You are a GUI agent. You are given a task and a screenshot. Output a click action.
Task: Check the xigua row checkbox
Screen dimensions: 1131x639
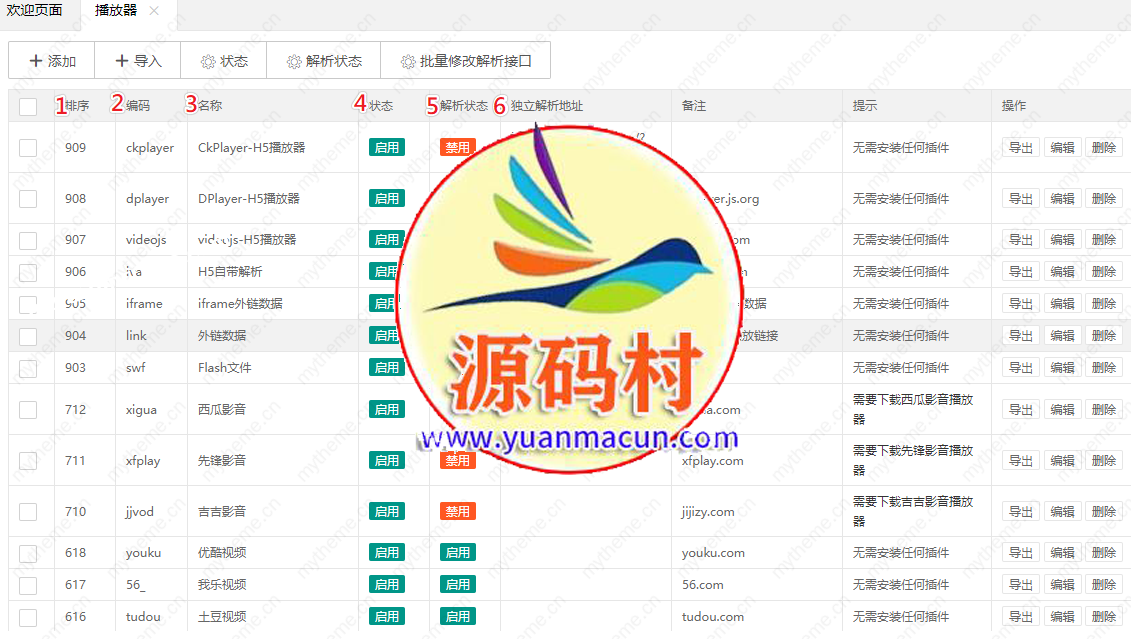coord(28,409)
